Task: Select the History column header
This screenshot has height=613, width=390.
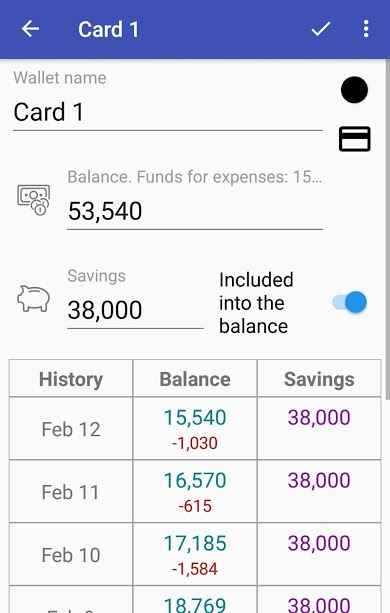Action: [x=71, y=379]
